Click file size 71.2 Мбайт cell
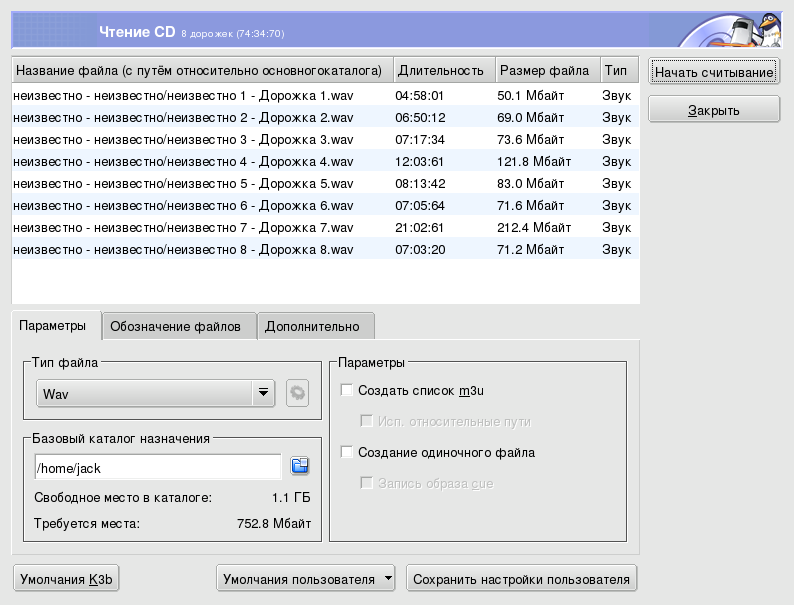This screenshot has height=605, width=794. pos(530,250)
